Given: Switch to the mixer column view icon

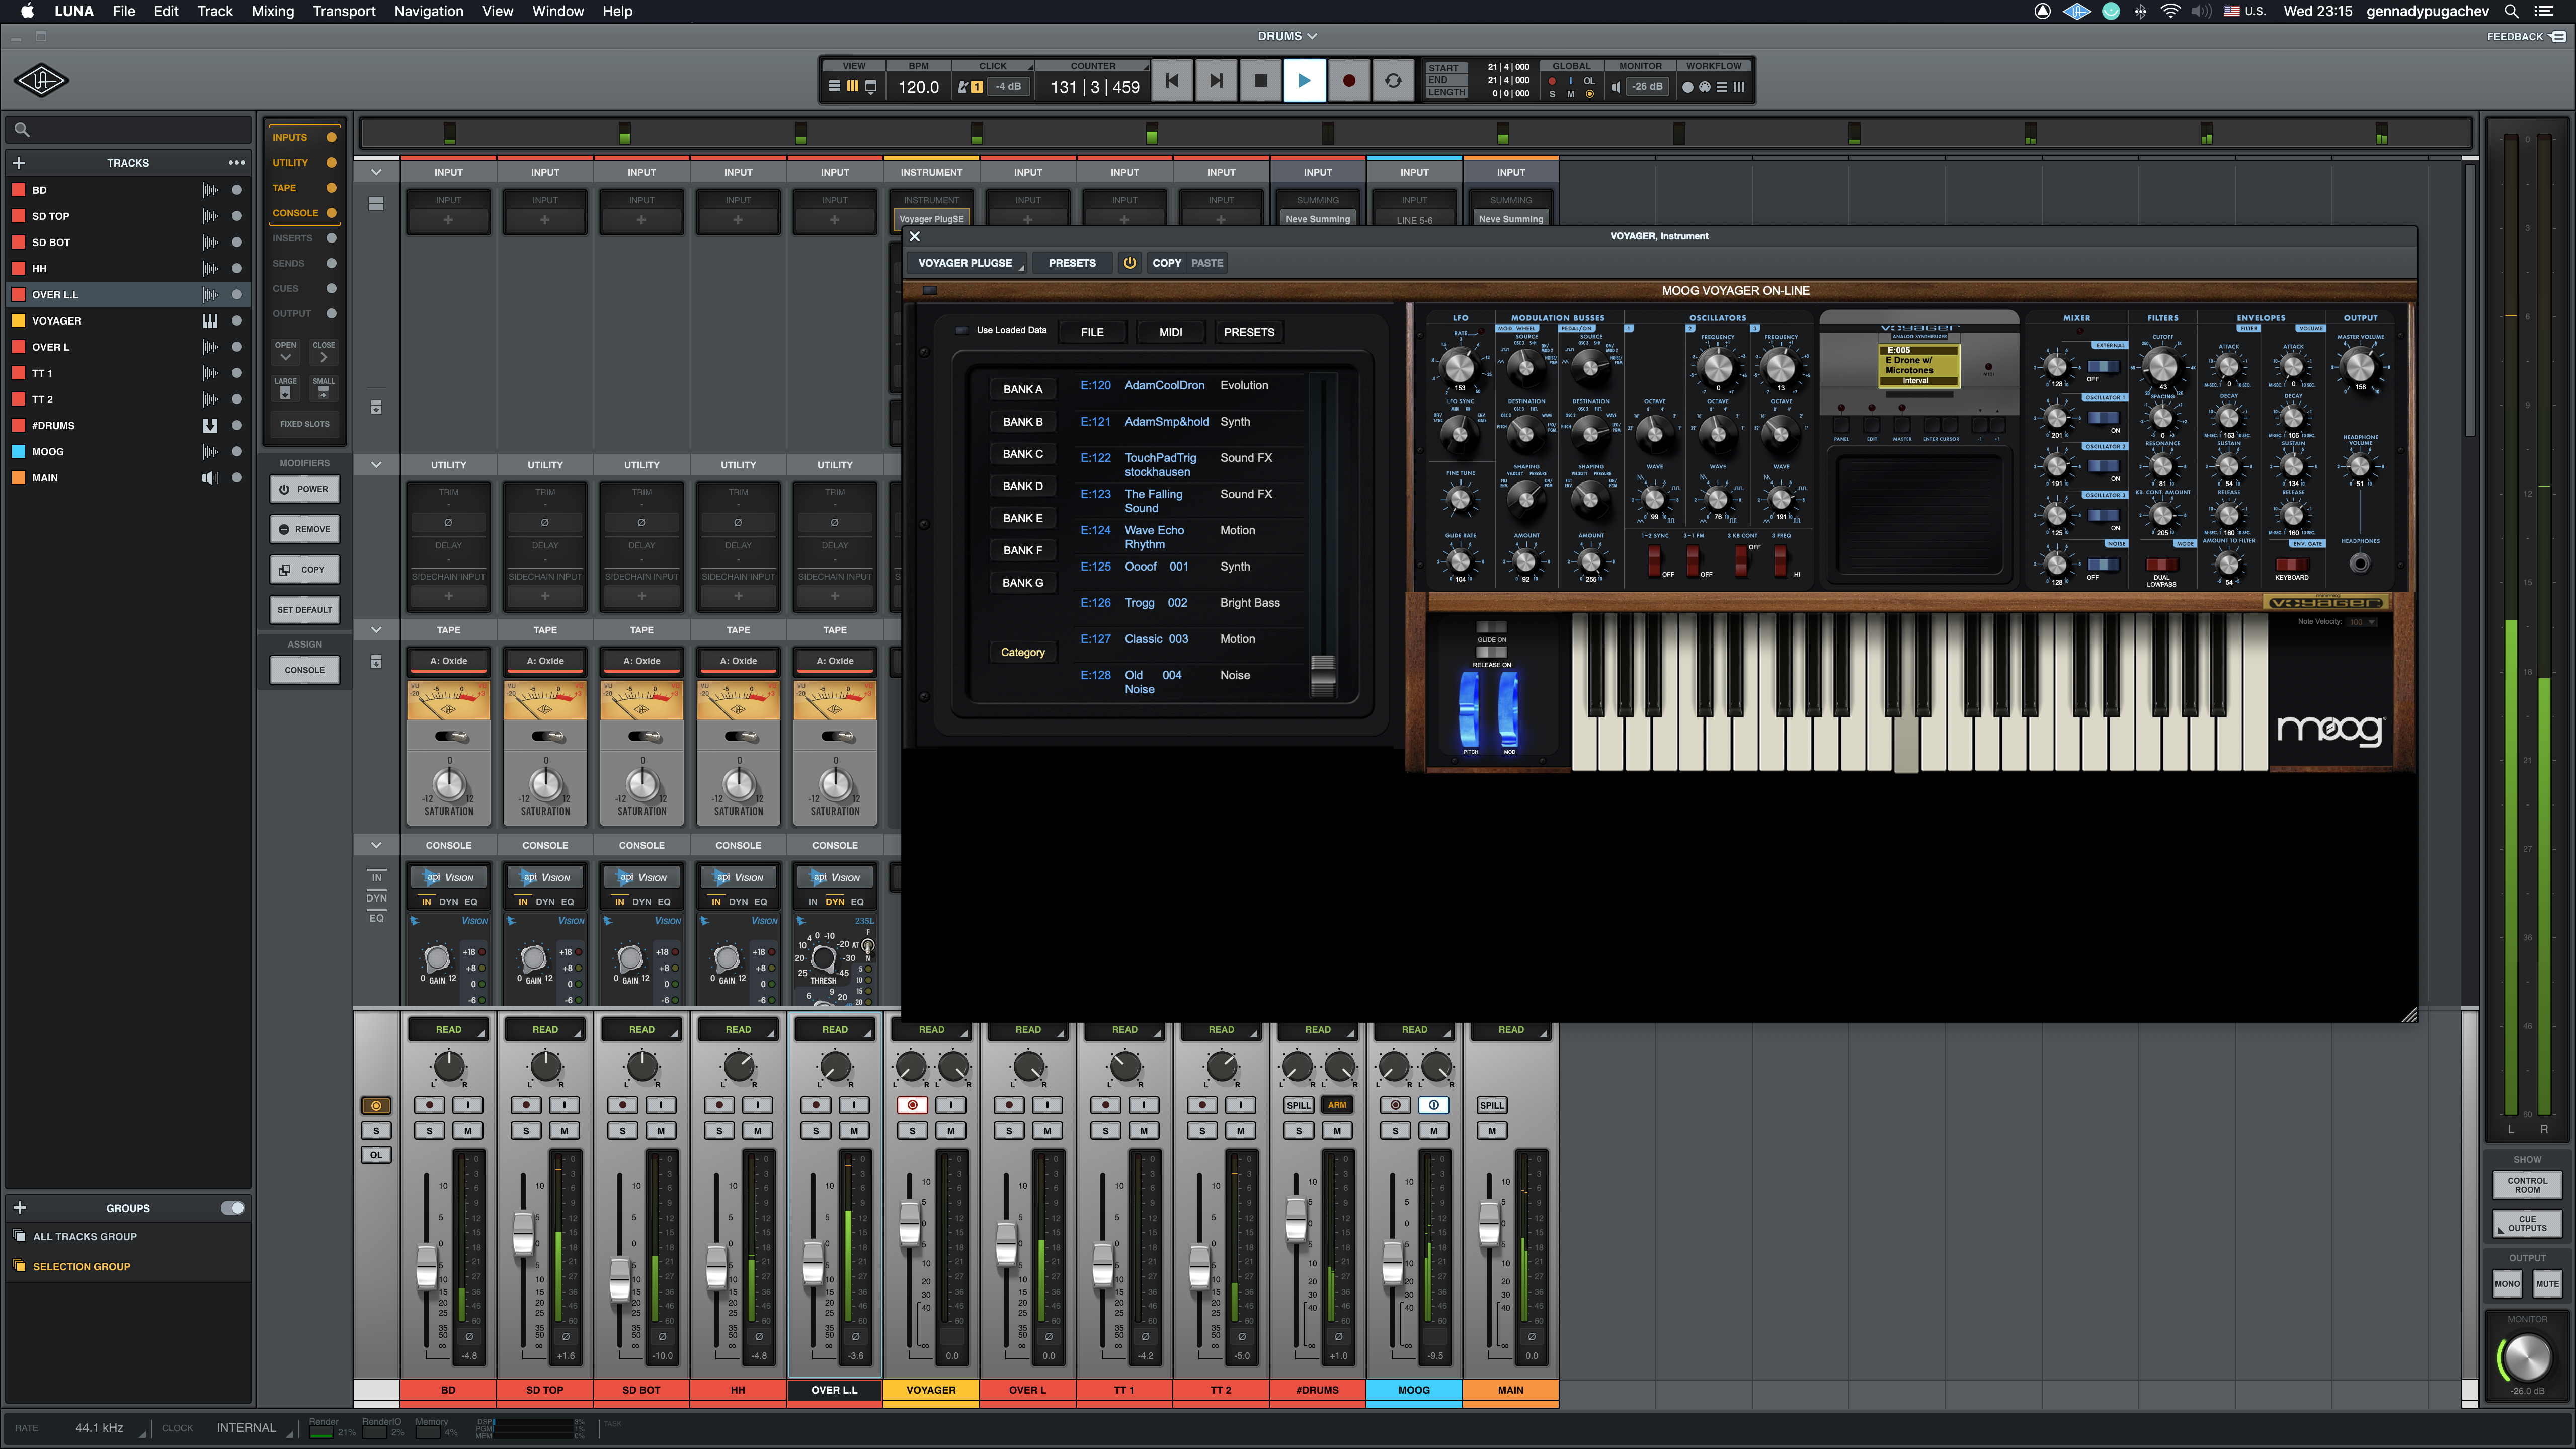Looking at the screenshot, I should point(852,87).
